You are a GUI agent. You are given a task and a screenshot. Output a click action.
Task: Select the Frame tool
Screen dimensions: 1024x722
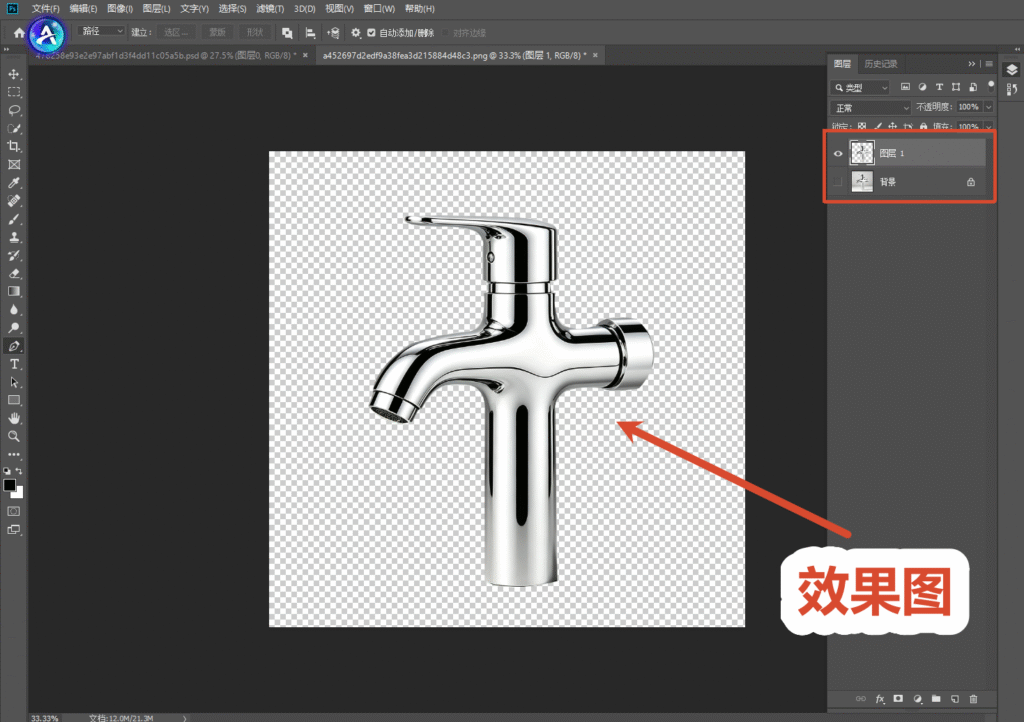point(14,165)
